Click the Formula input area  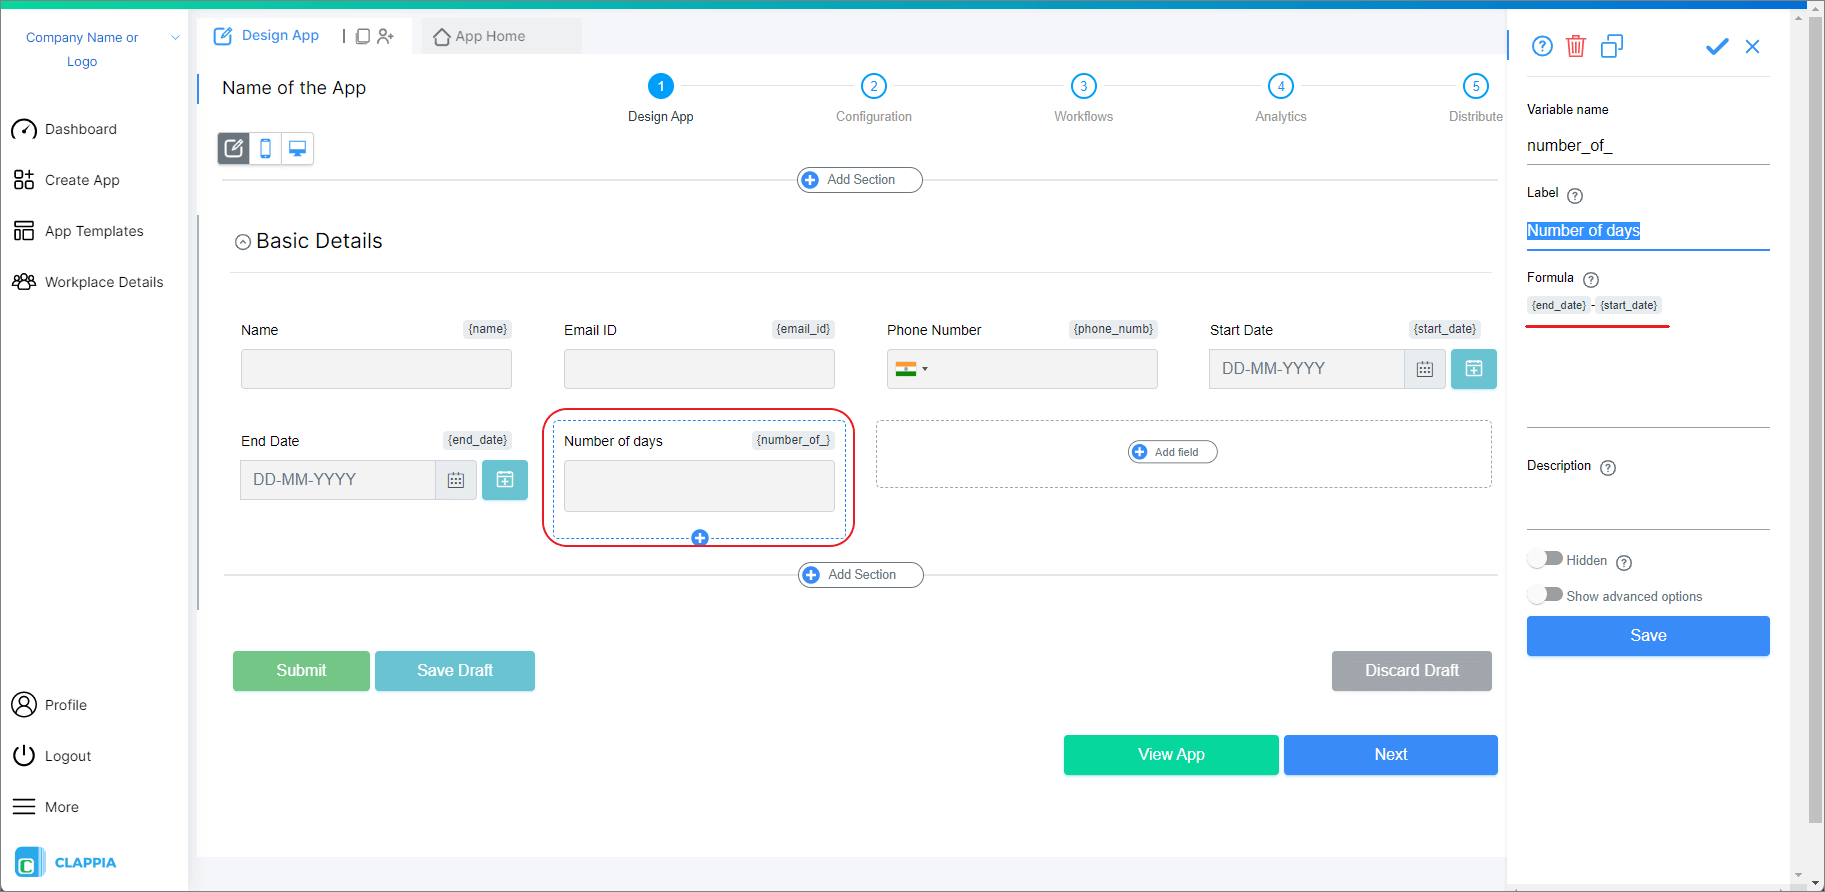click(1648, 362)
